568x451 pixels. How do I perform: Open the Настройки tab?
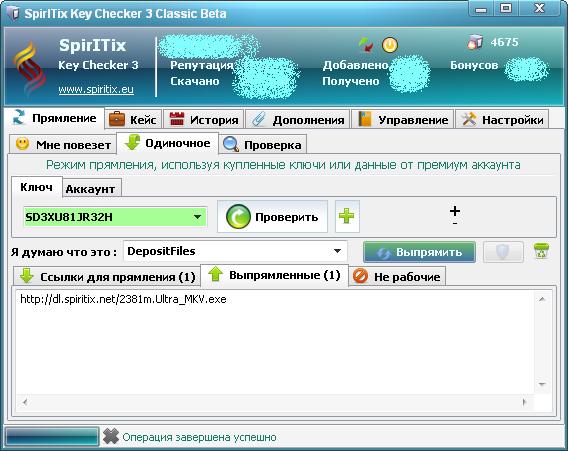click(x=502, y=119)
